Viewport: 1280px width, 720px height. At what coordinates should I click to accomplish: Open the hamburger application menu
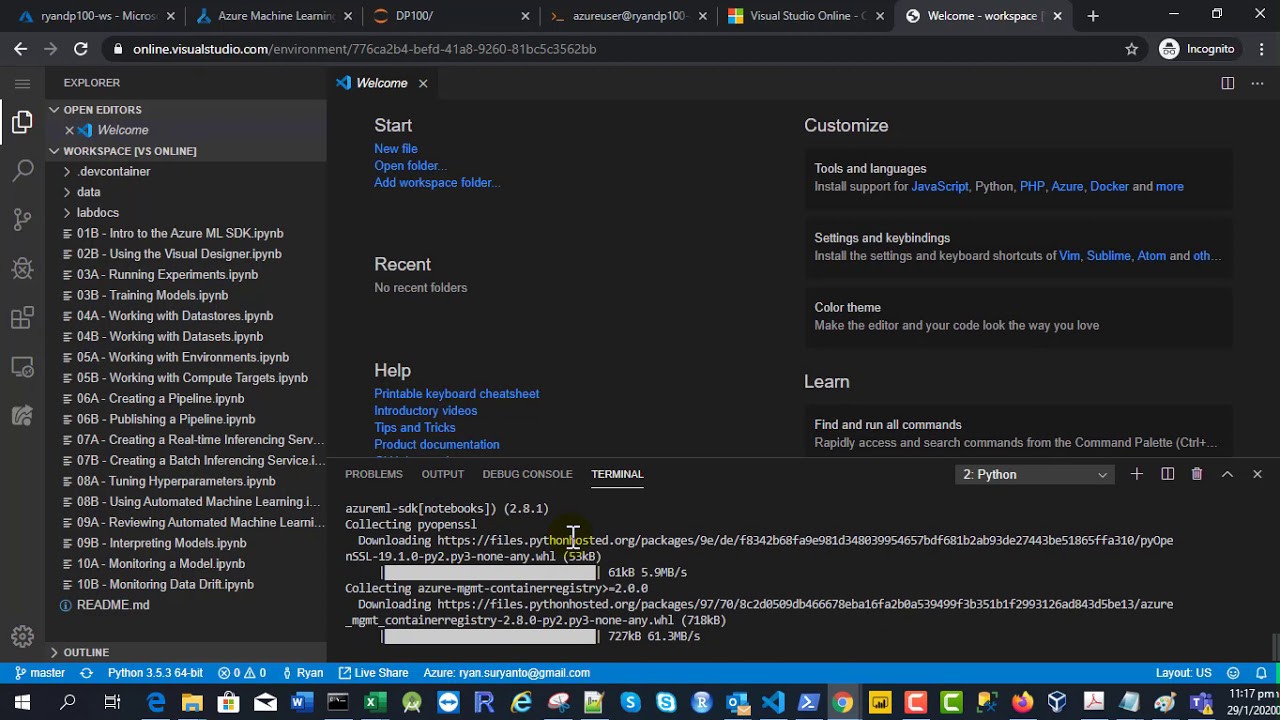22,83
